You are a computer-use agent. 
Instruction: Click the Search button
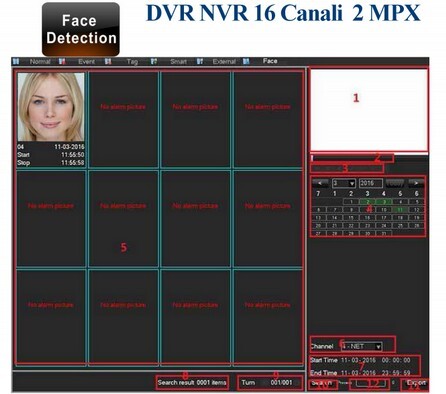coord(322,383)
